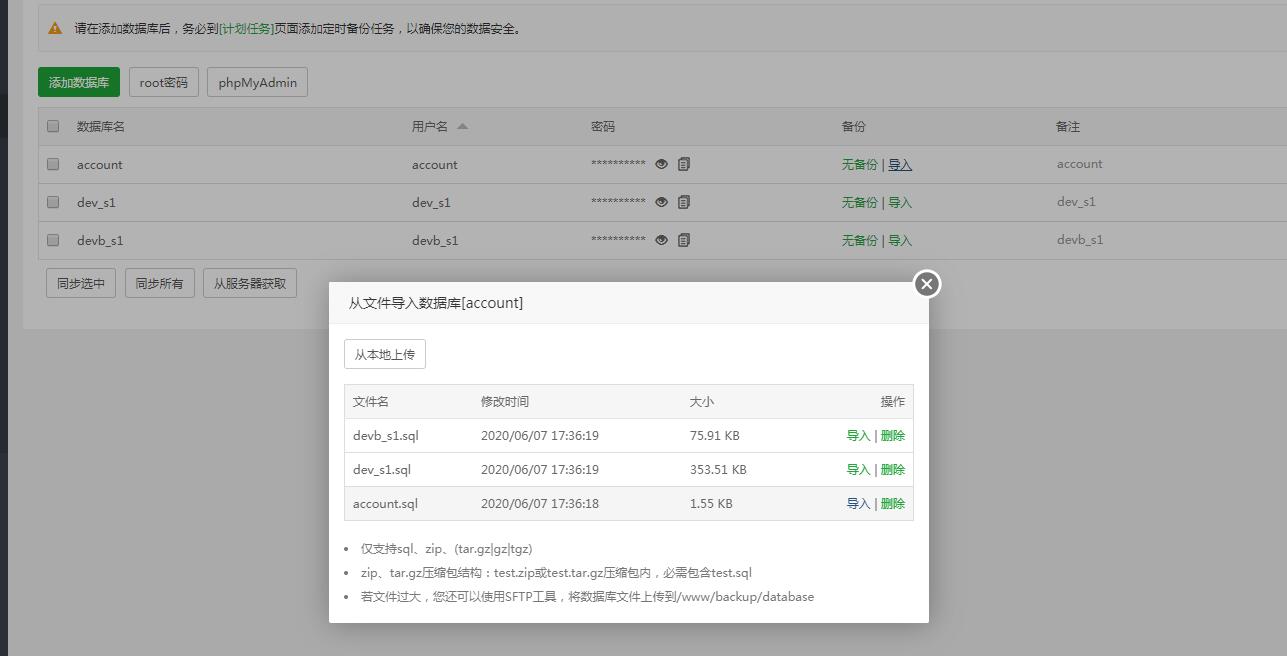
Task: Open the 计划任务 link in the warning
Action: click(x=246, y=28)
